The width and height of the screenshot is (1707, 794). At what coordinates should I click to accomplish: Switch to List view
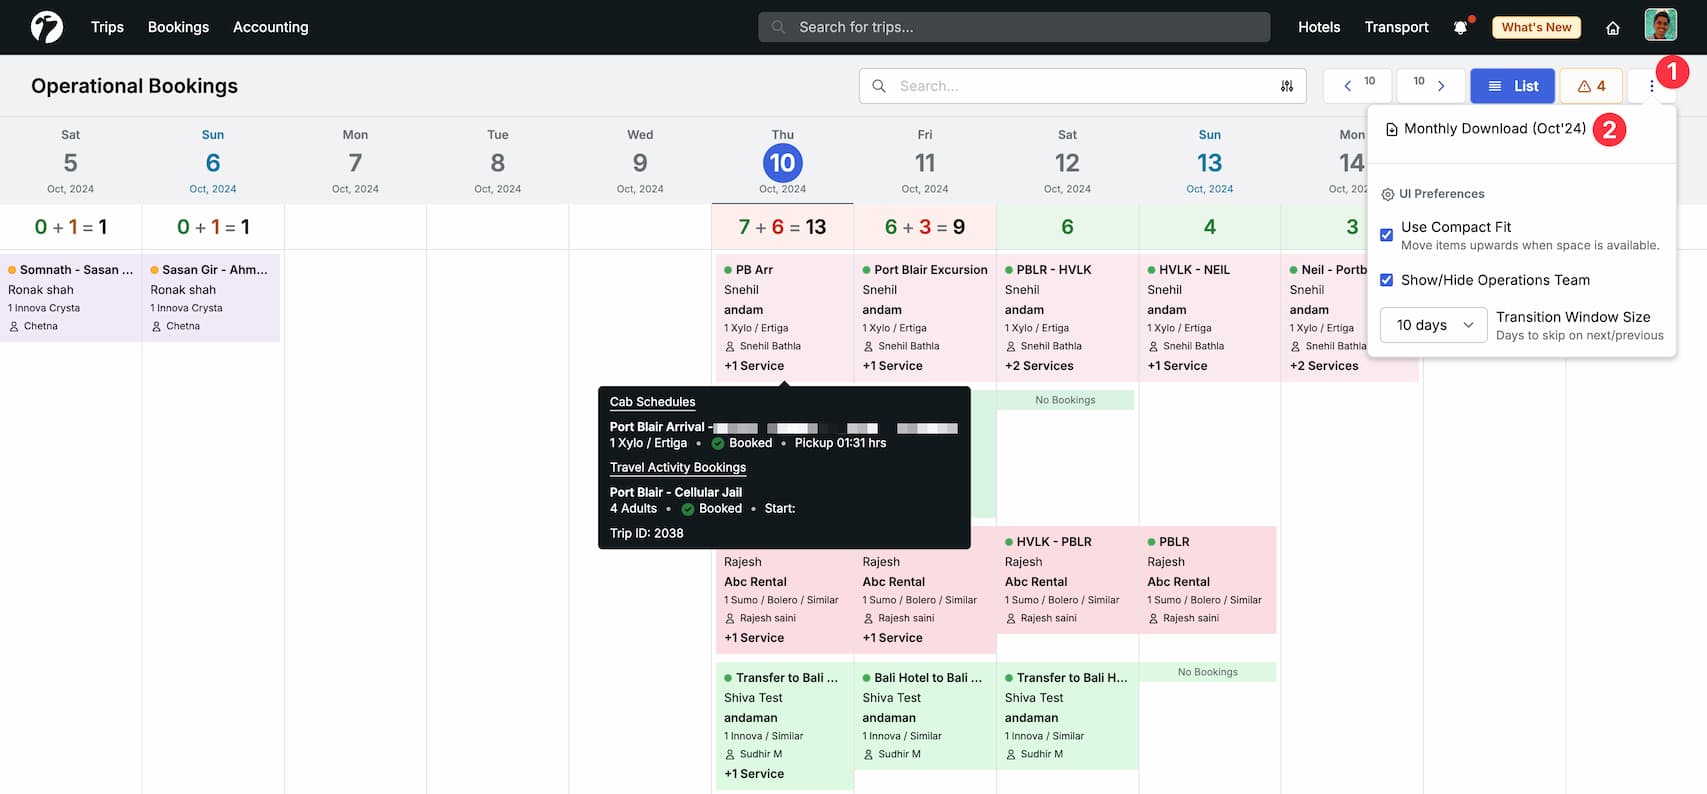point(1512,86)
